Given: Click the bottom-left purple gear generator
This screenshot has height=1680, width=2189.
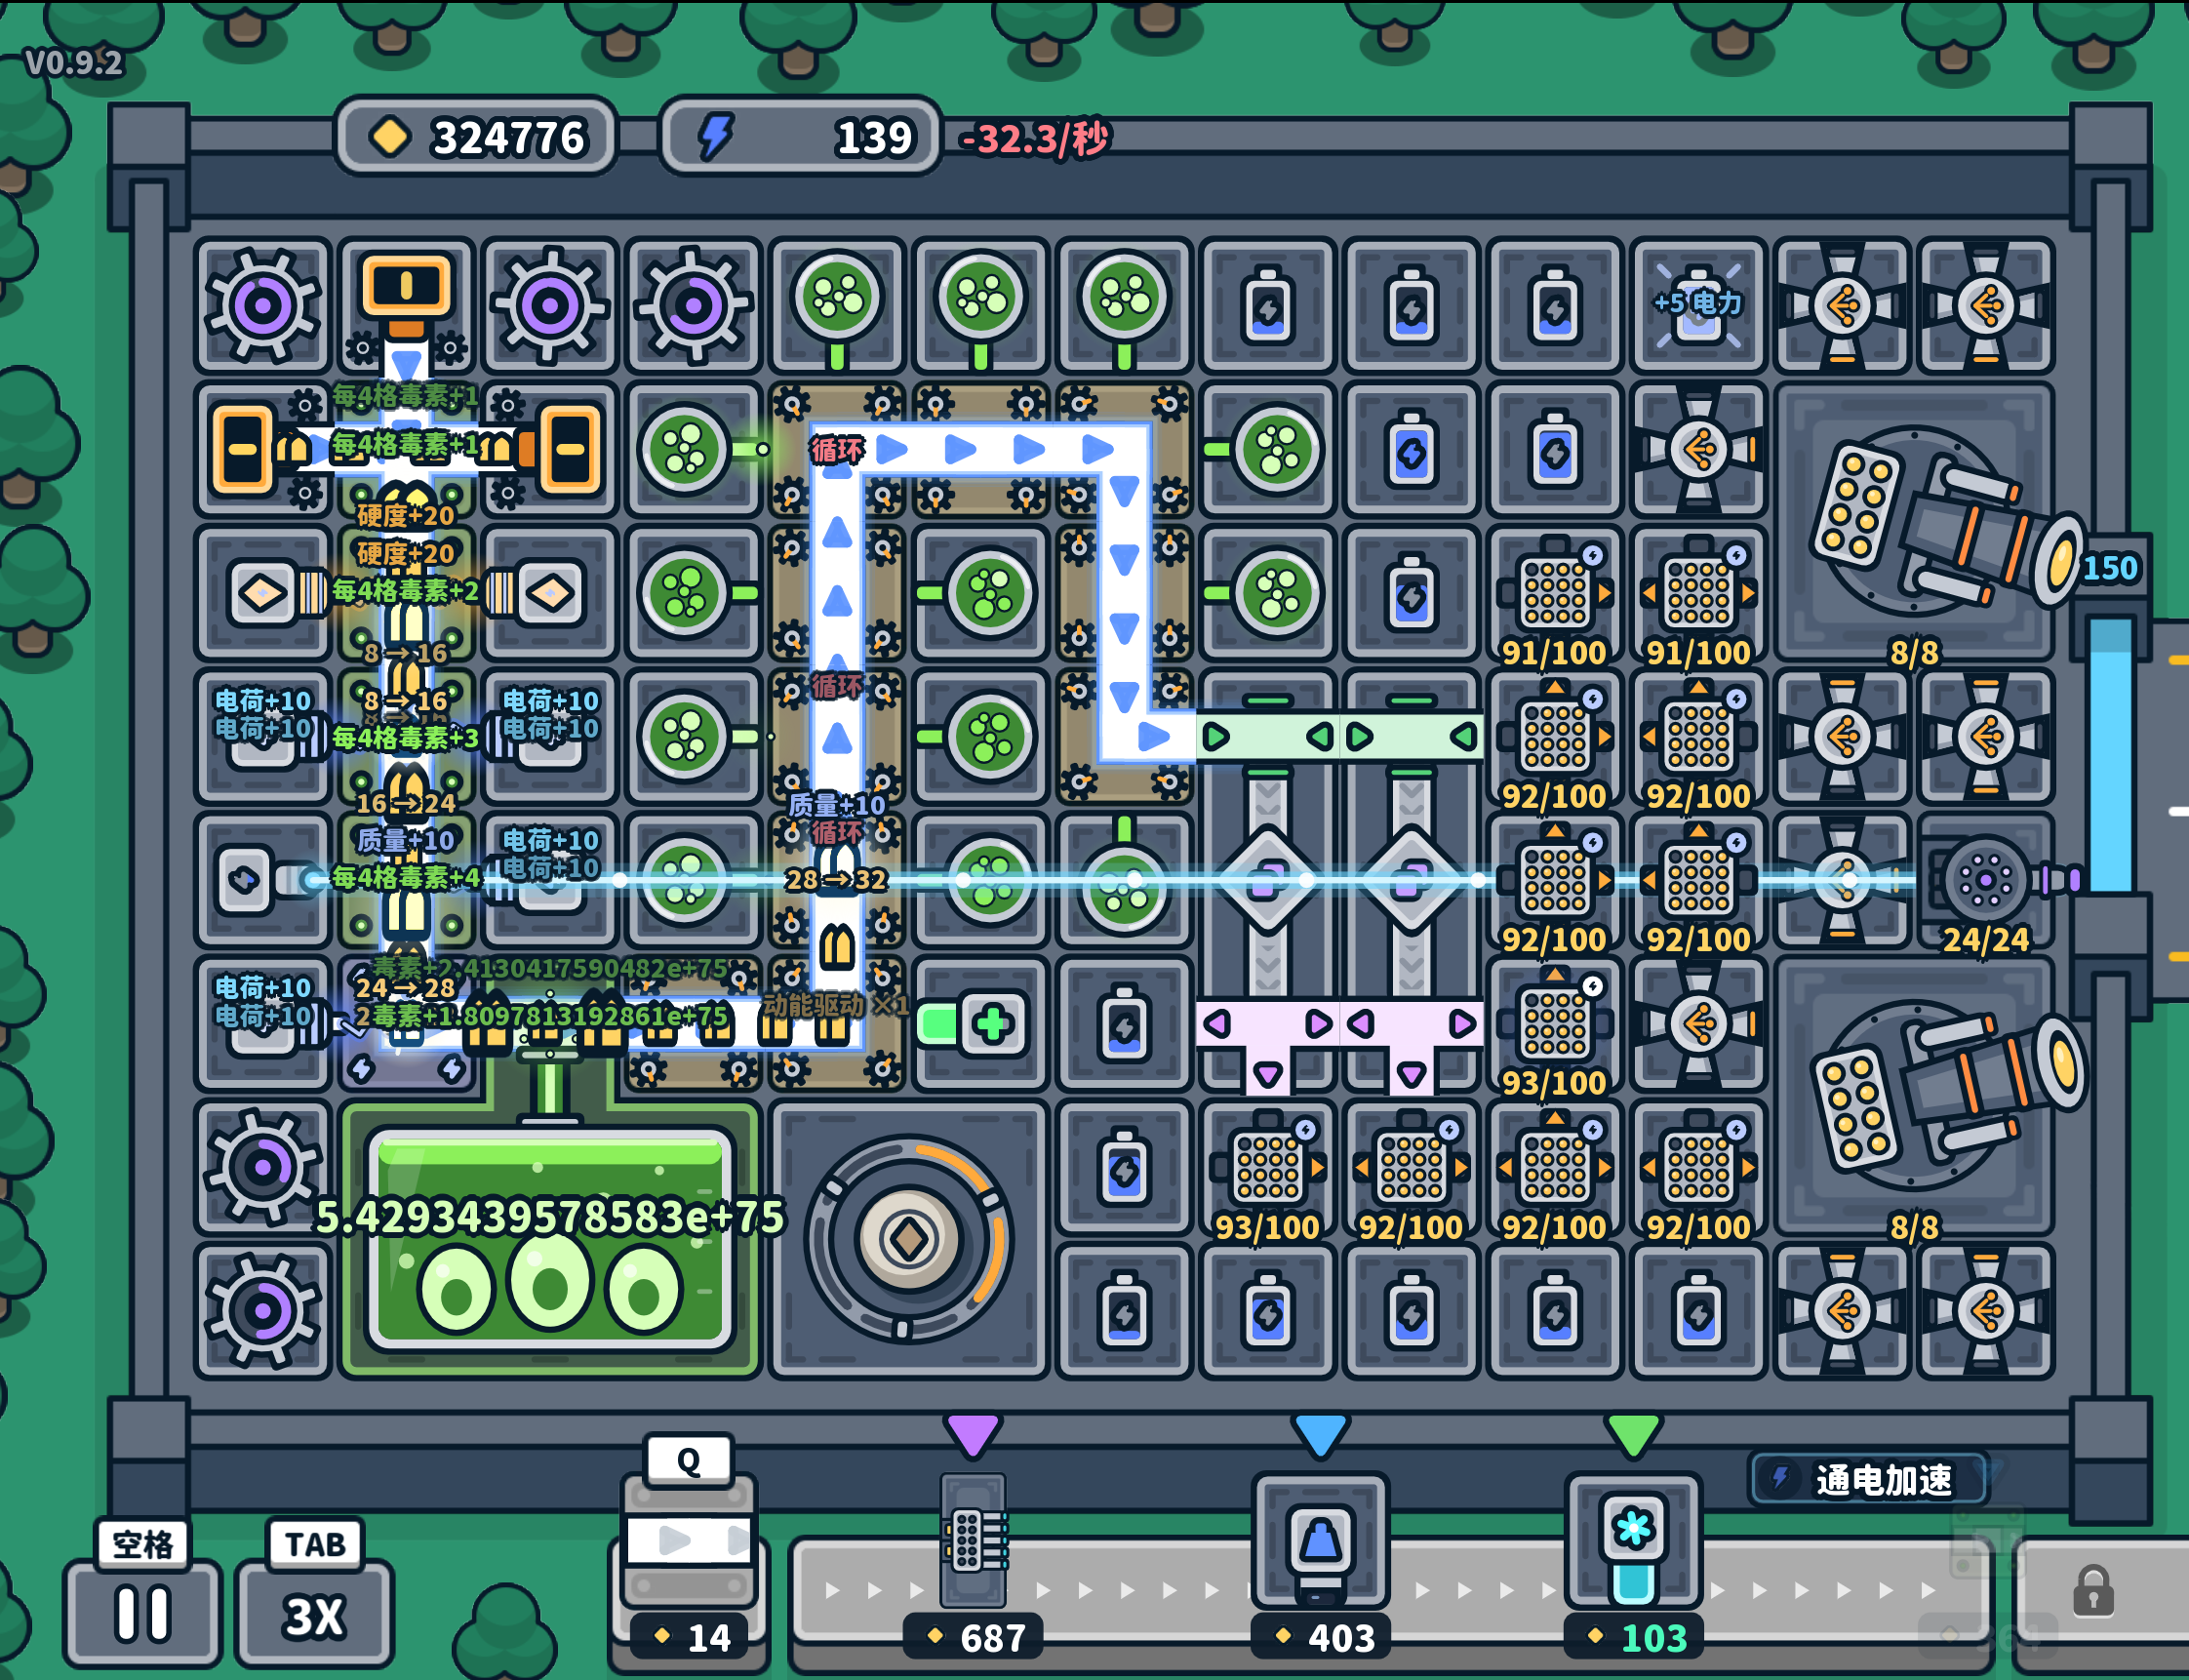Looking at the screenshot, I should click(263, 1310).
